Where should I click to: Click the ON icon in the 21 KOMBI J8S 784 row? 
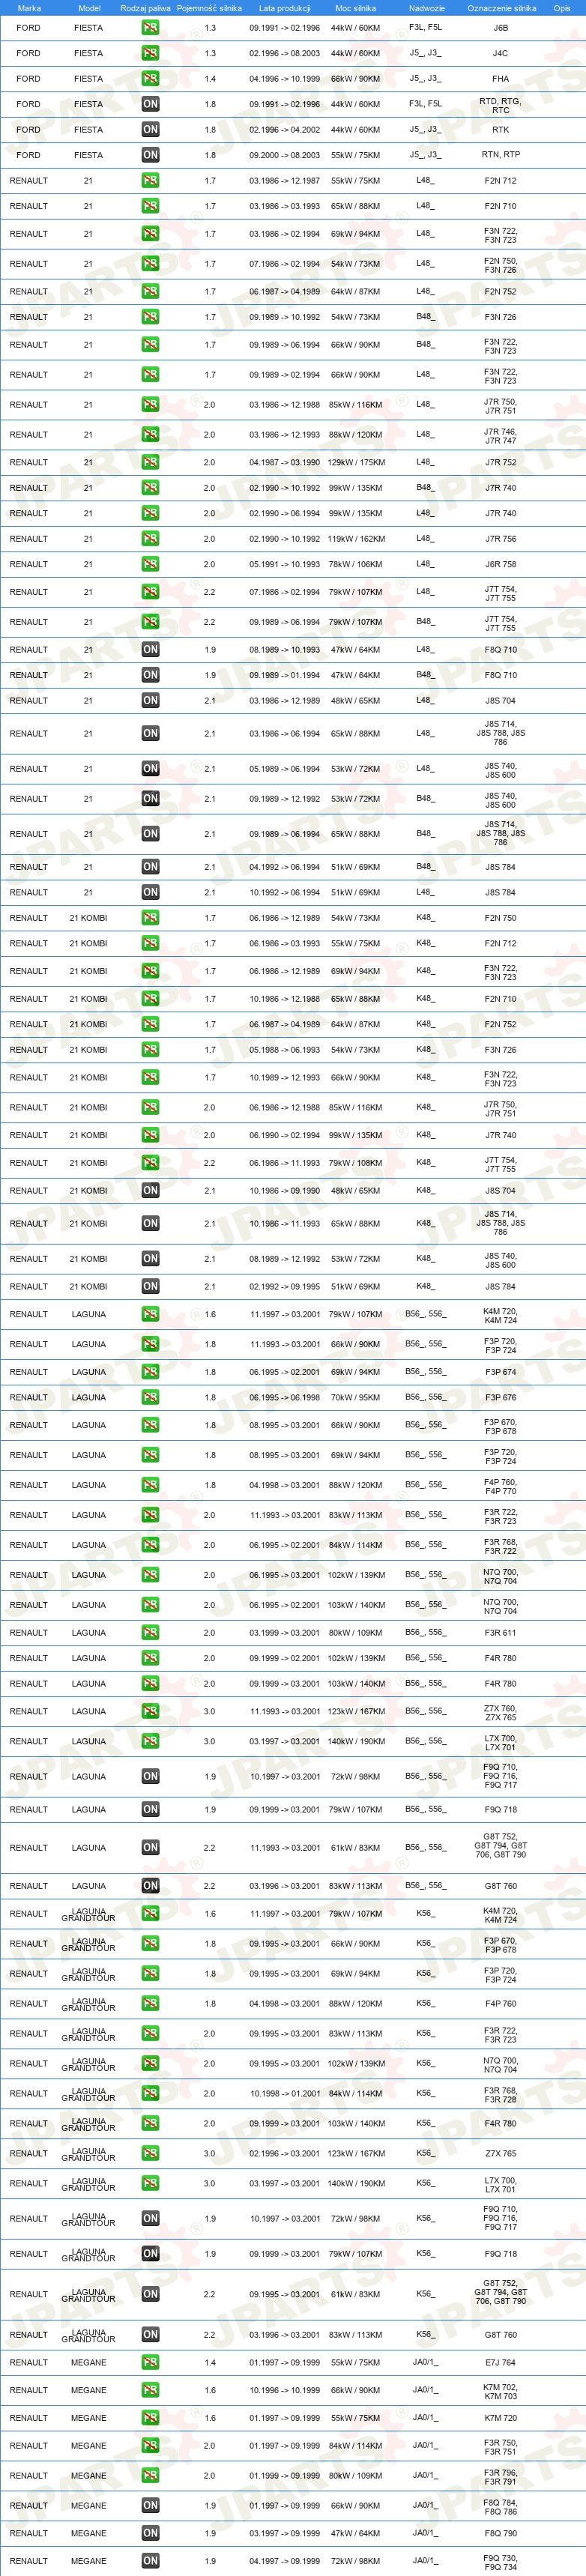pos(150,1286)
